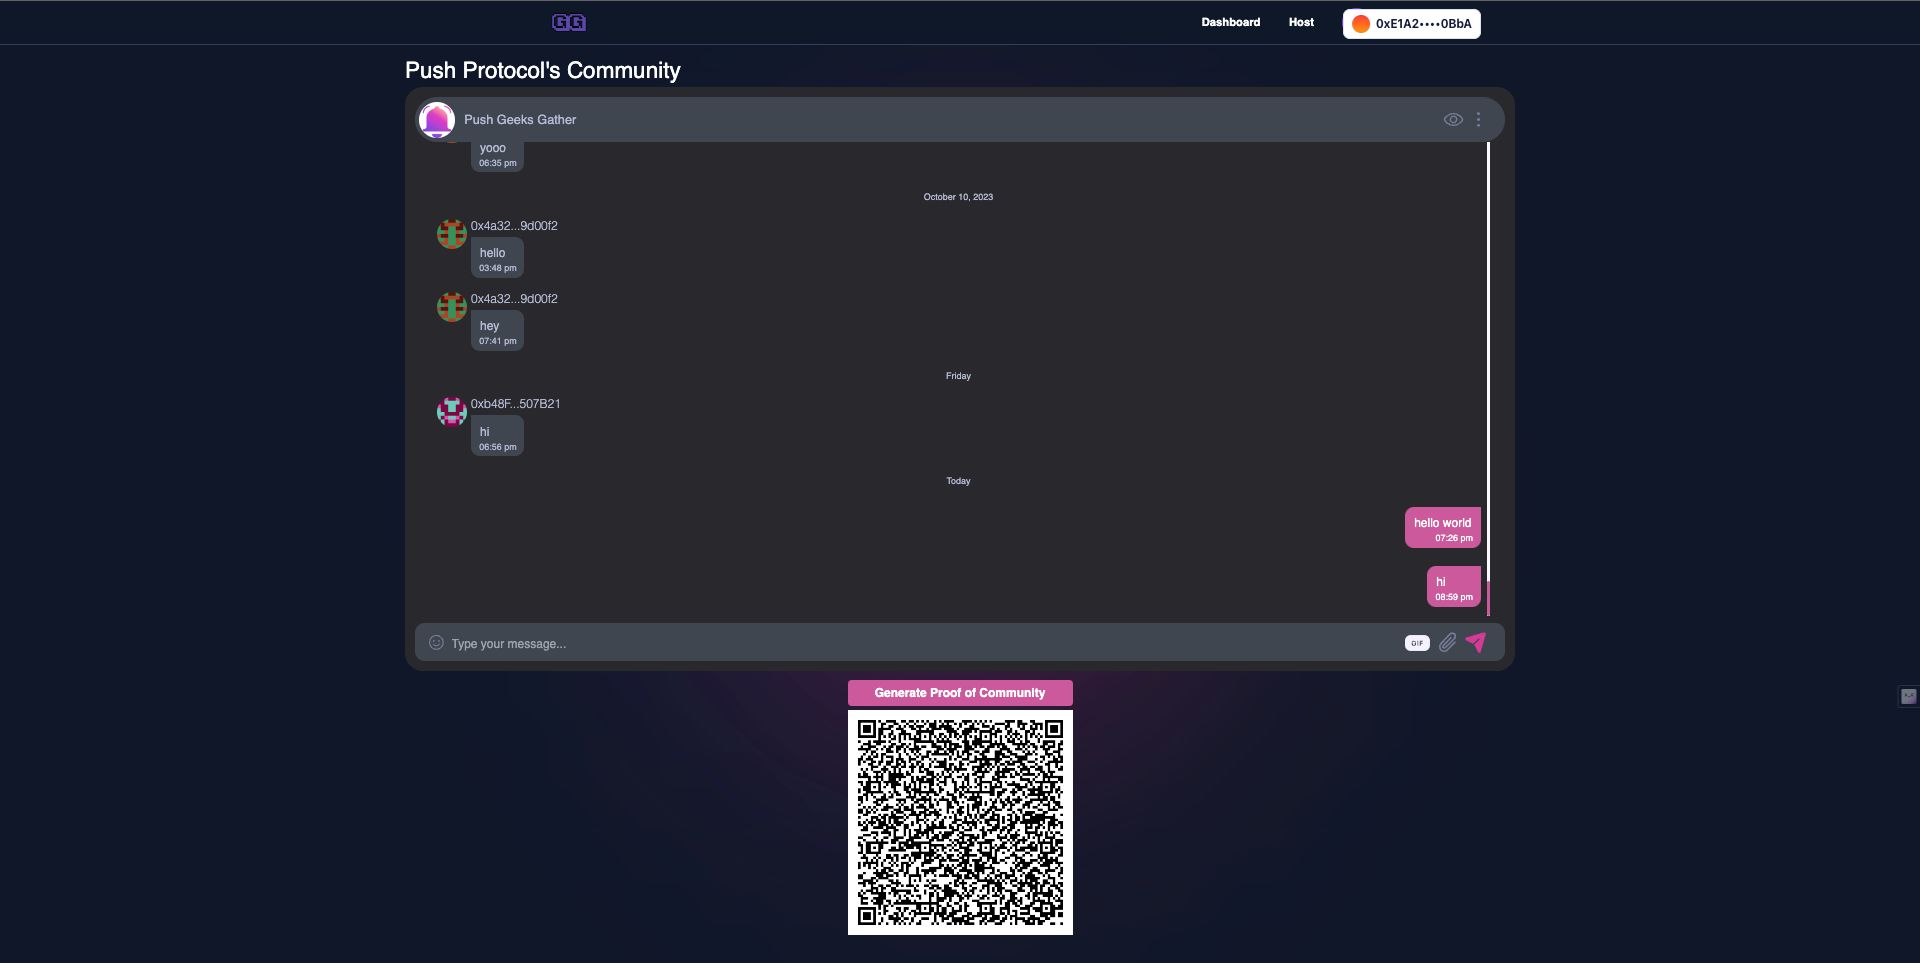This screenshot has height=963, width=1920.
Task: Select the 'hi' message at 06:56 pm
Action: click(x=497, y=437)
